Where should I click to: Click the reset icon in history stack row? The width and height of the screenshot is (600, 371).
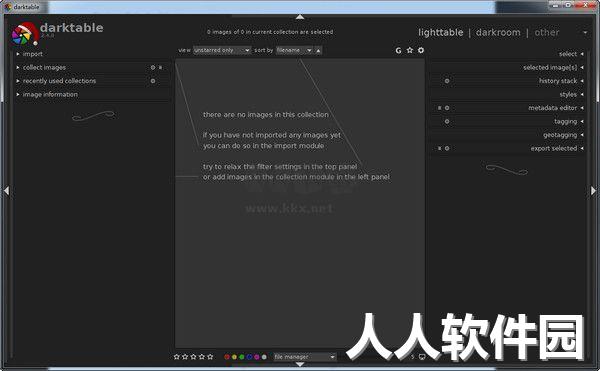pos(447,81)
